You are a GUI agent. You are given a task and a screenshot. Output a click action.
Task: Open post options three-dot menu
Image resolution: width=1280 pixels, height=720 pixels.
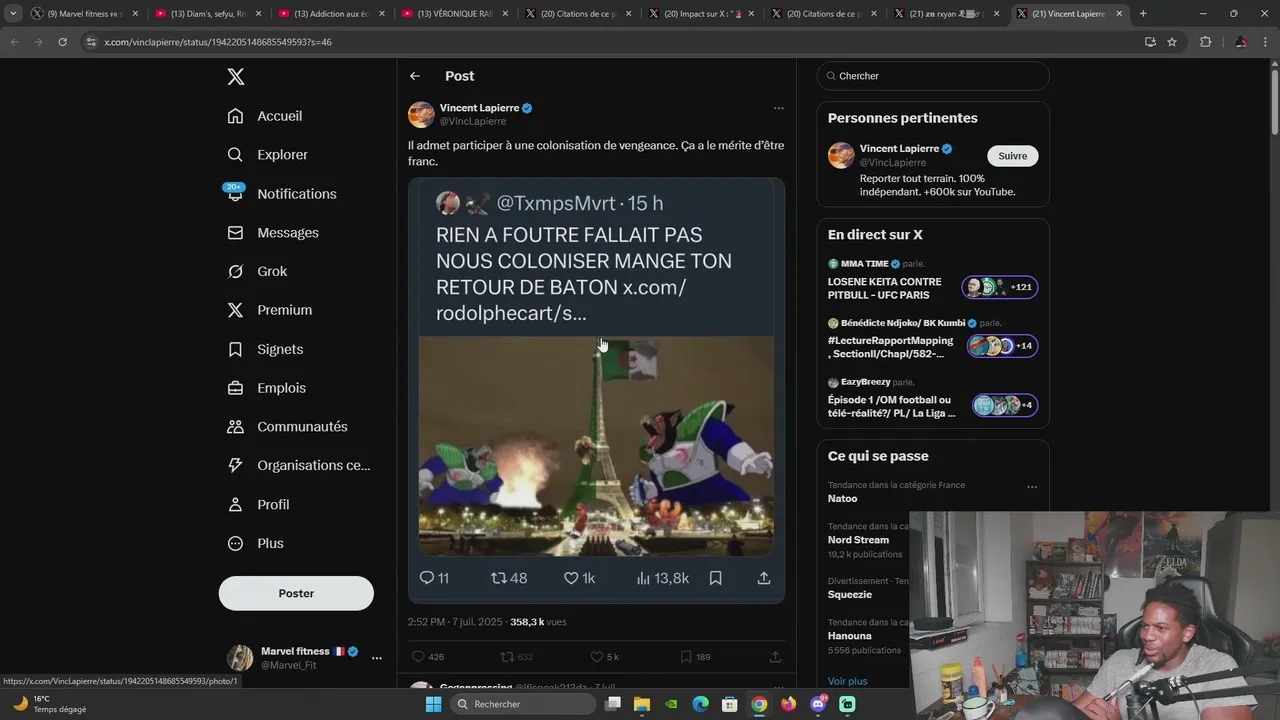(778, 108)
